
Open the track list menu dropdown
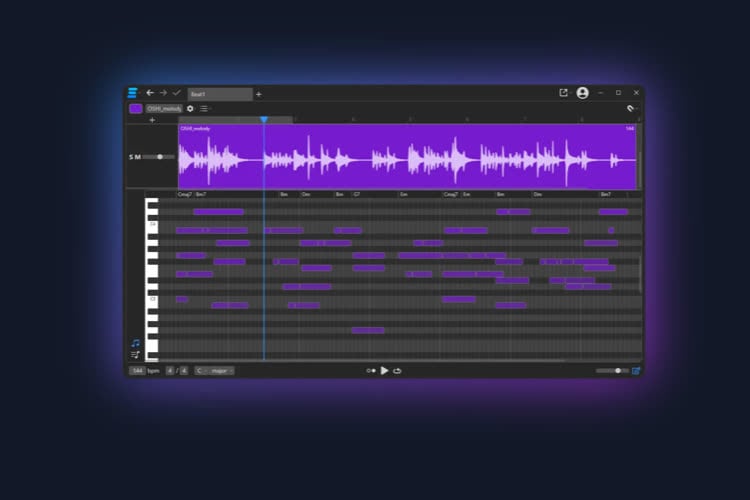[205, 109]
